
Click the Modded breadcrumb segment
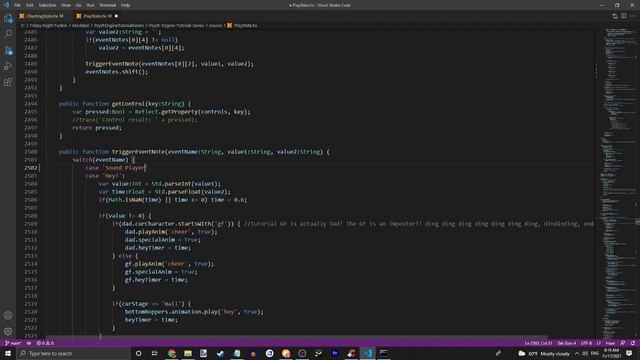(80, 25)
